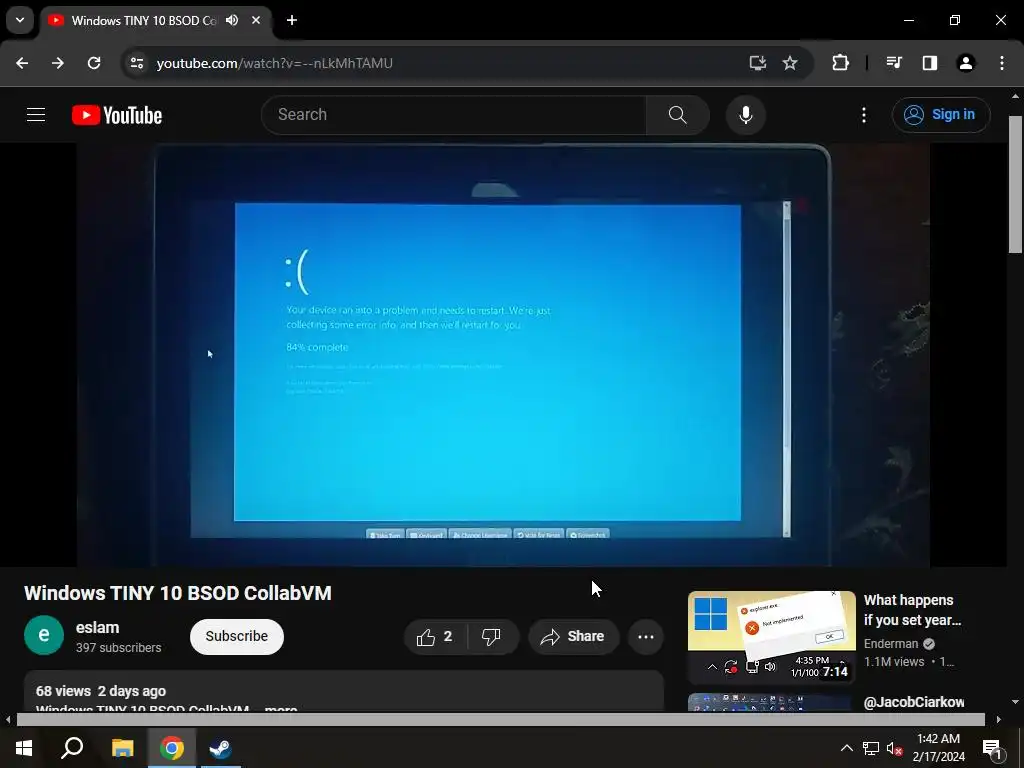1024x768 pixels.
Task: Open Windows taskbar search
Action: click(x=72, y=748)
